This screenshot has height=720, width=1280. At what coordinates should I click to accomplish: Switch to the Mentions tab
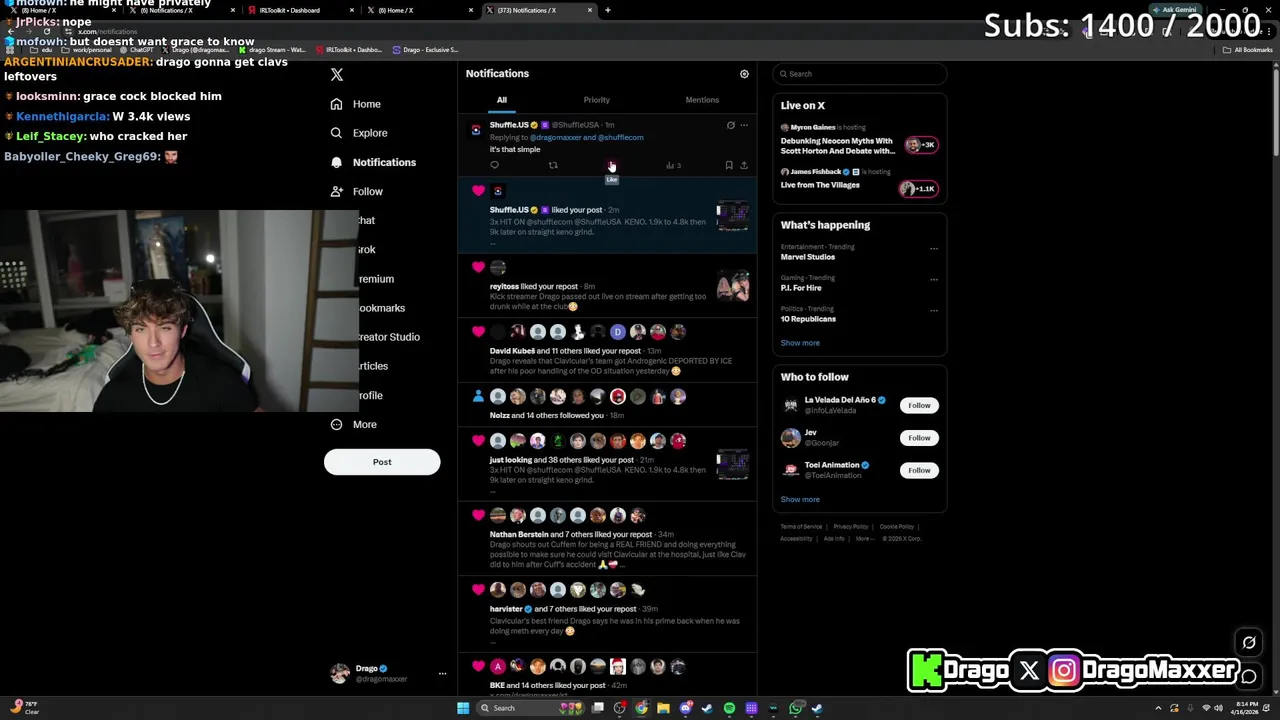[x=702, y=100]
